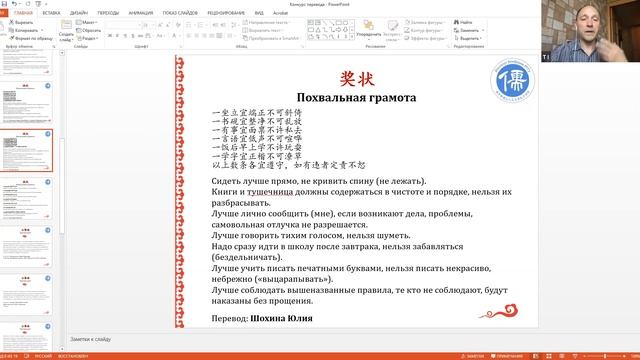Toggle underline (Ч) formatting
The width and height of the screenshot is (640, 360).
coord(125,36)
